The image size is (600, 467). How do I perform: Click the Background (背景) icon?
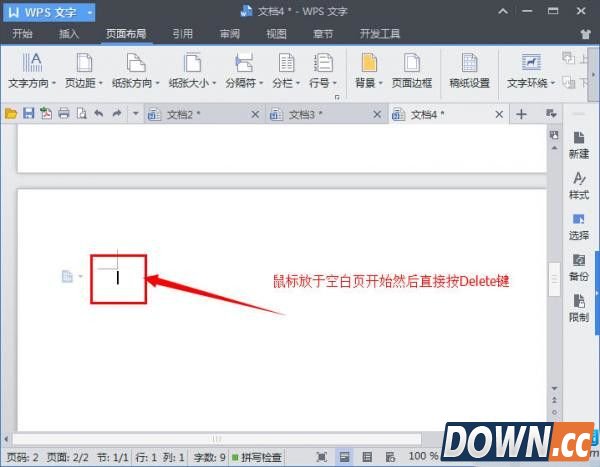pos(369,63)
